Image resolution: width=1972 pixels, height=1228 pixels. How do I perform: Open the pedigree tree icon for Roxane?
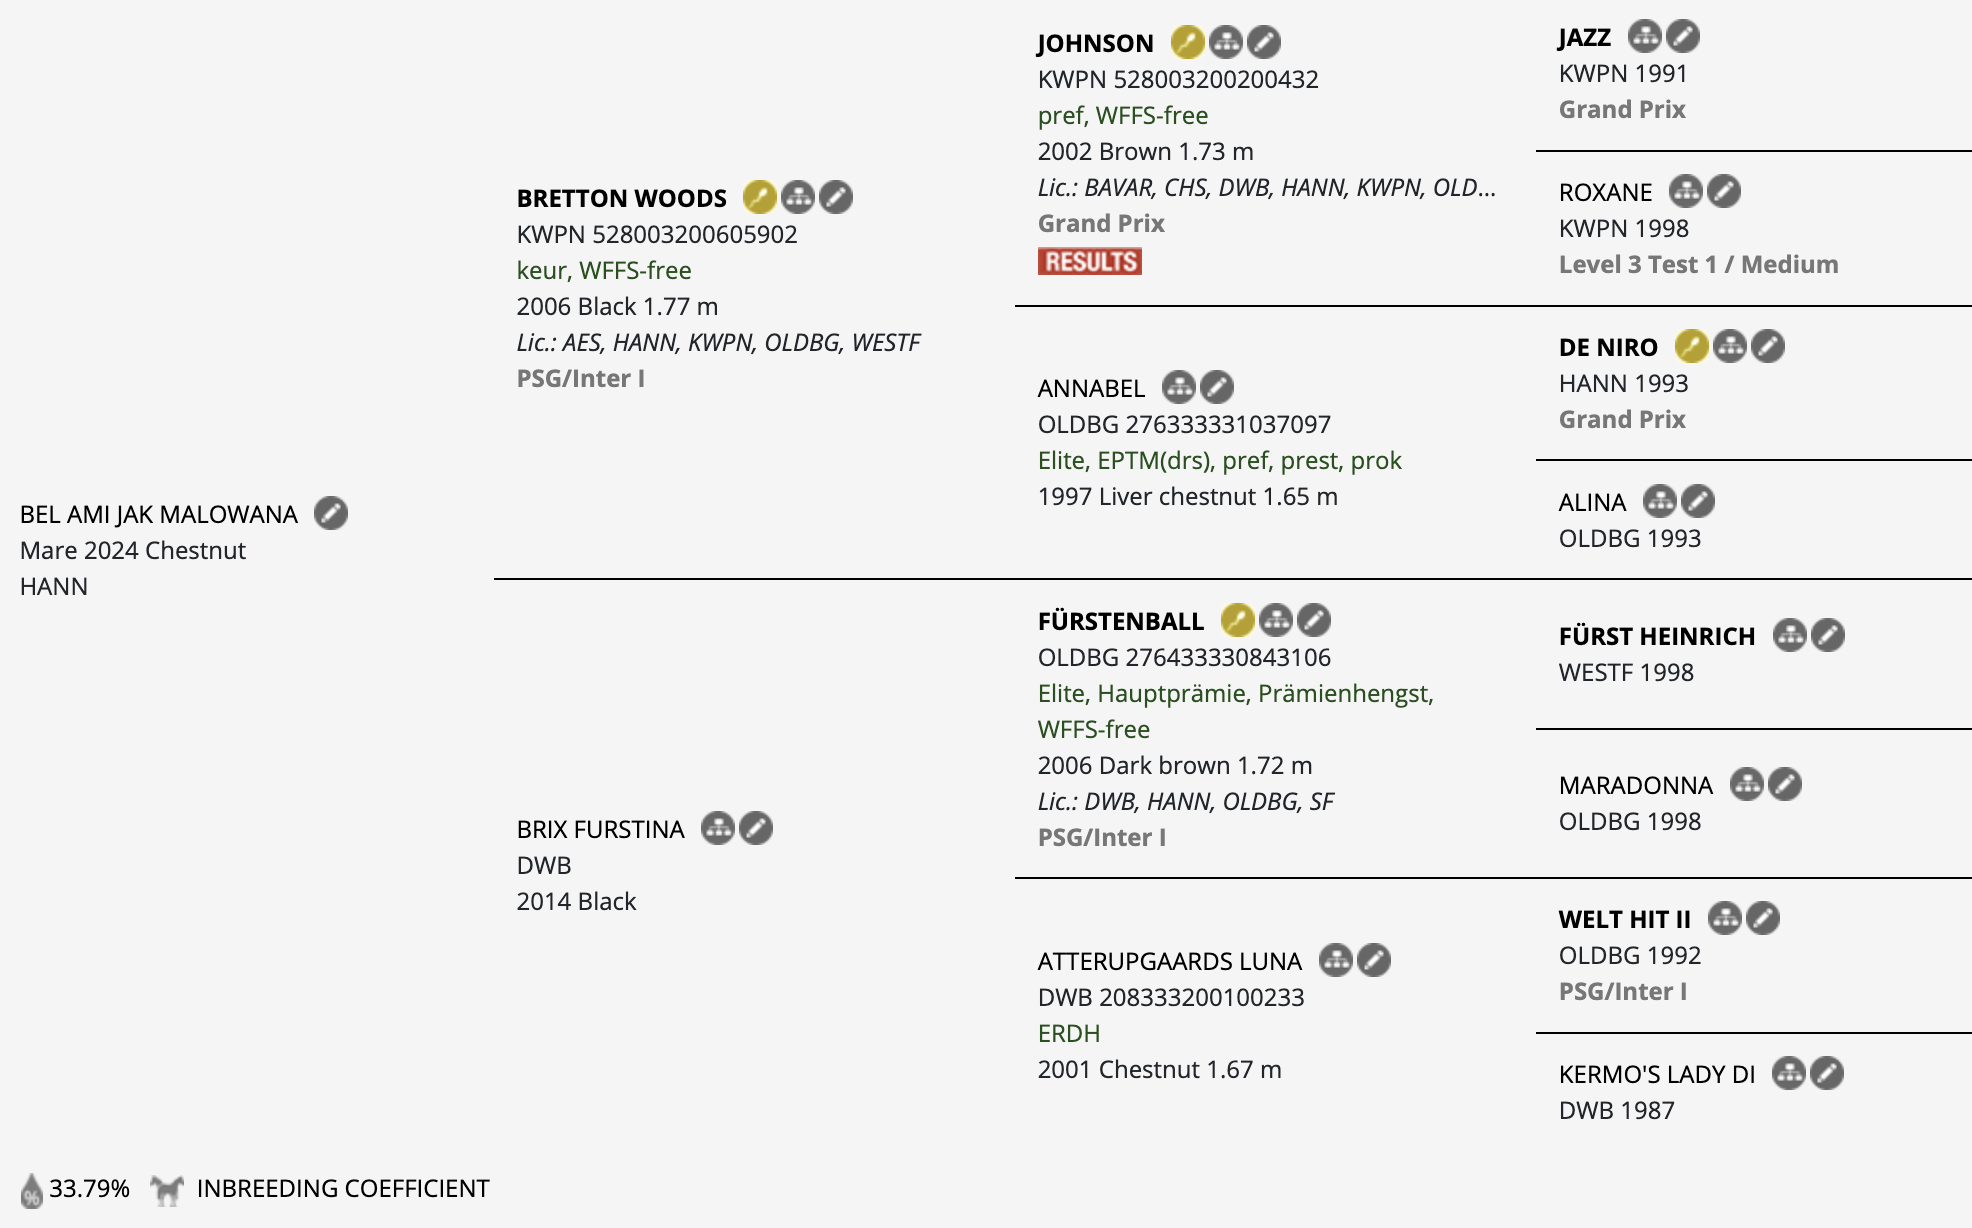point(1685,191)
